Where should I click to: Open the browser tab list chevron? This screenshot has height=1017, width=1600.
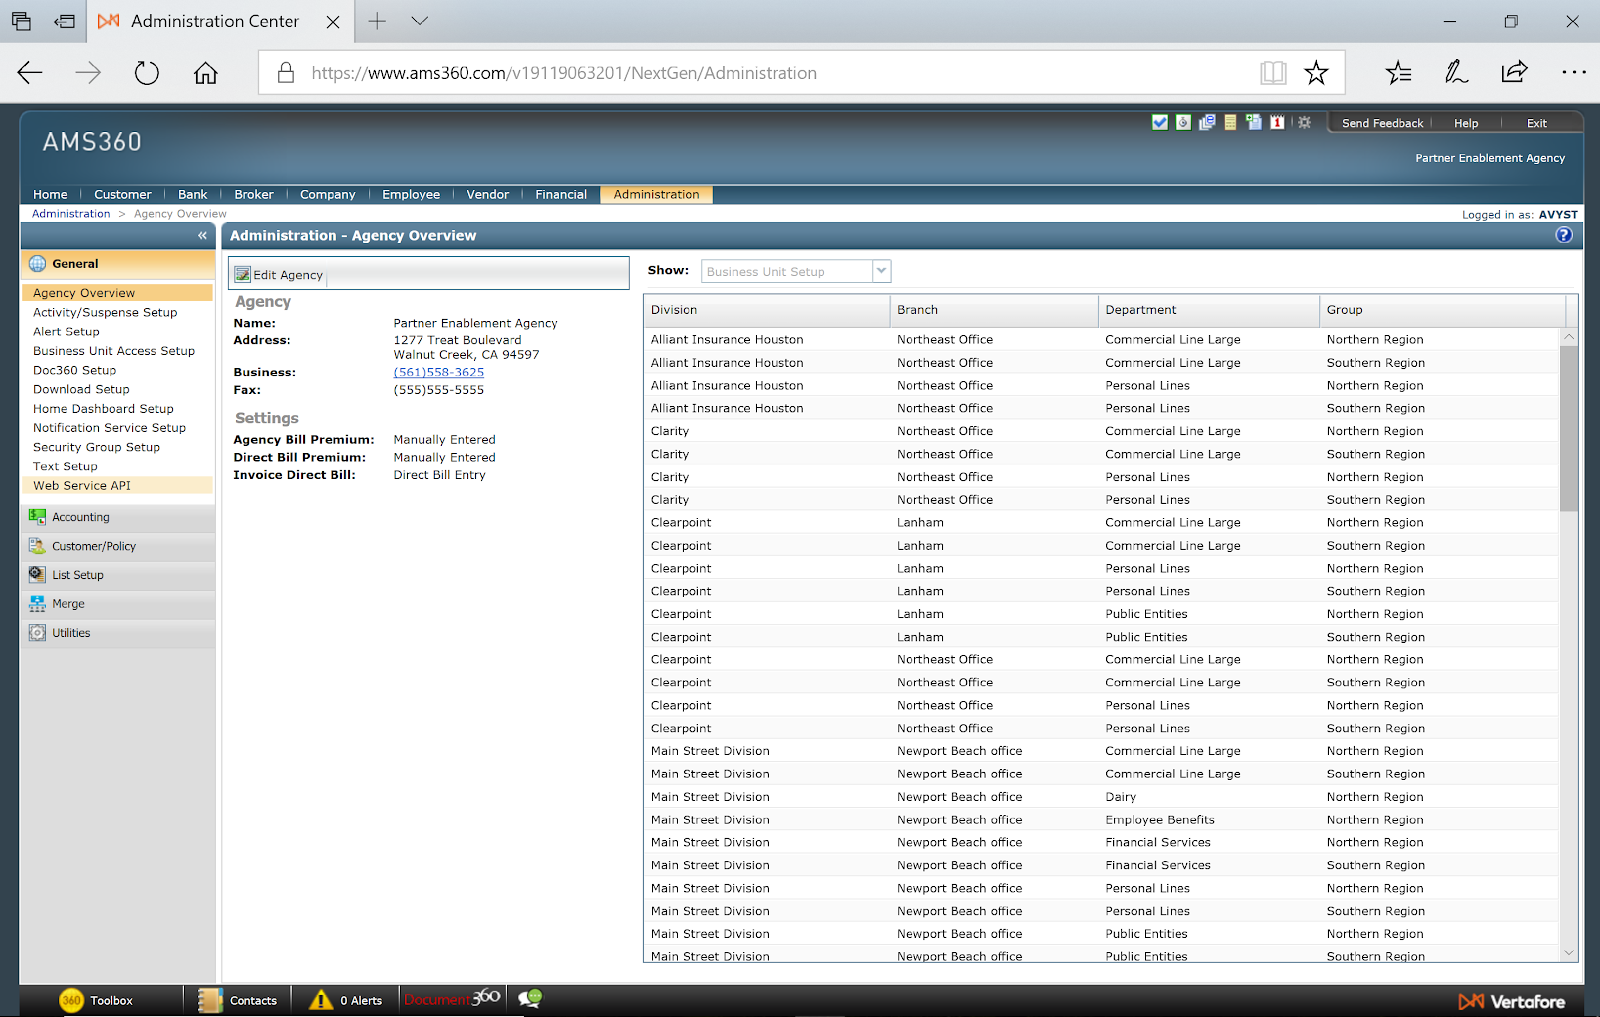point(420,21)
